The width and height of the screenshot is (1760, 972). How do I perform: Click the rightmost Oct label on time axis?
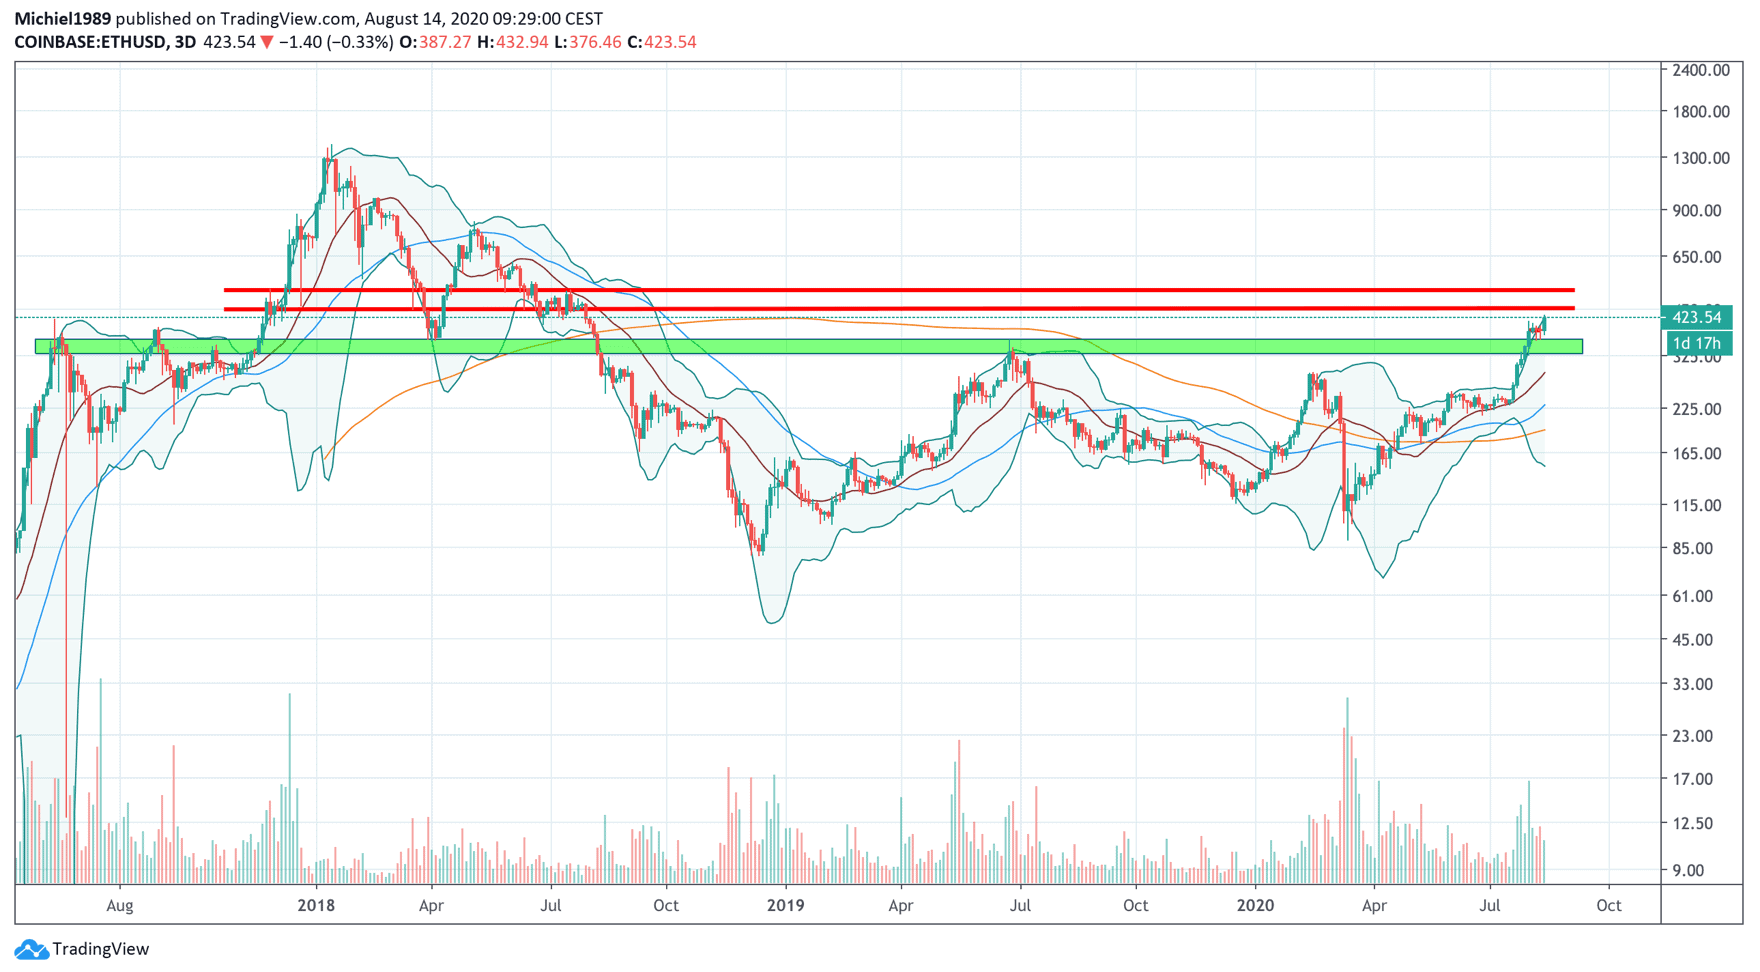coord(1608,906)
